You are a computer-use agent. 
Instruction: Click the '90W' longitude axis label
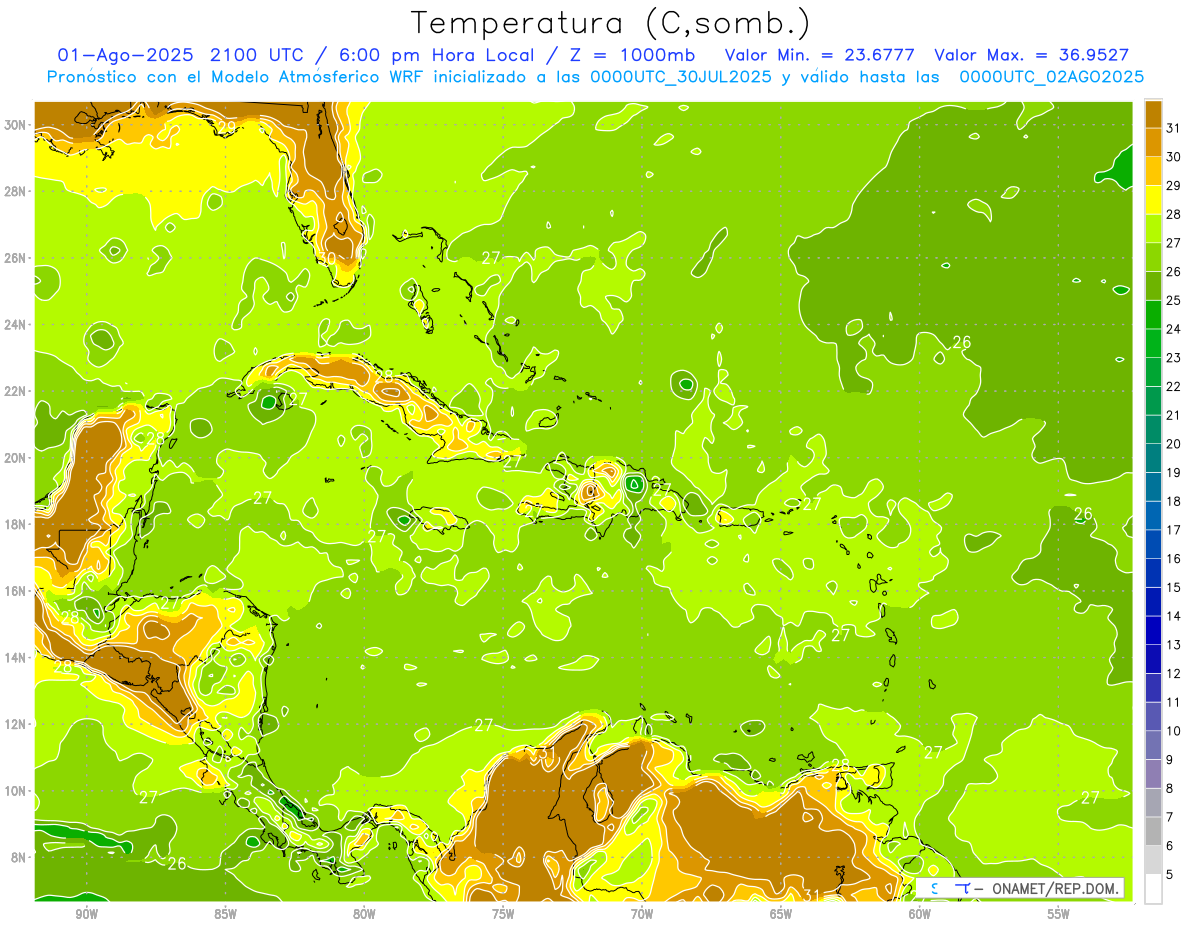point(86,914)
